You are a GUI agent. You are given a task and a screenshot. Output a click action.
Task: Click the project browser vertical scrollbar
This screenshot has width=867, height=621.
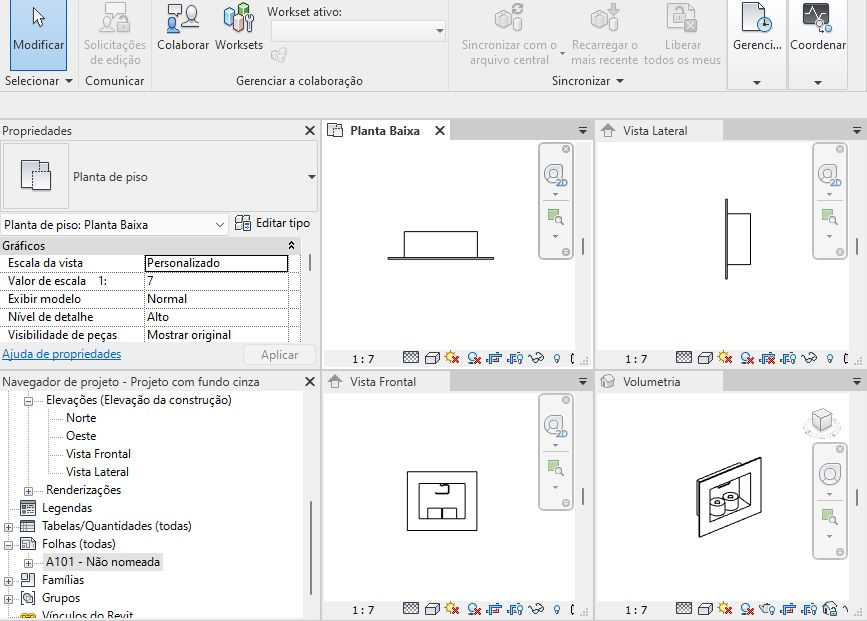(311, 547)
